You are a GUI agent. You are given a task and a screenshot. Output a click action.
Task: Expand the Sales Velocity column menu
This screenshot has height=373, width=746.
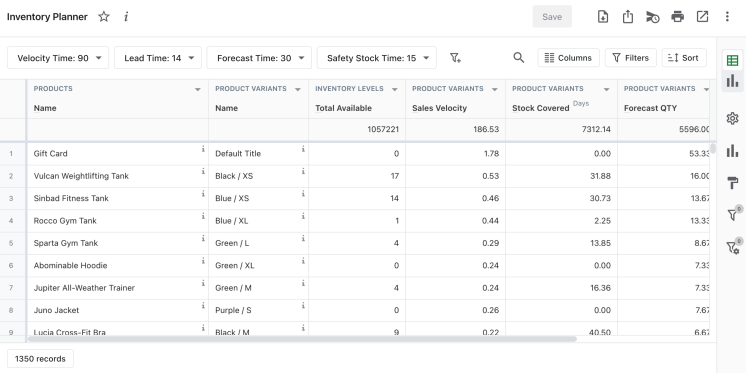[495, 89]
